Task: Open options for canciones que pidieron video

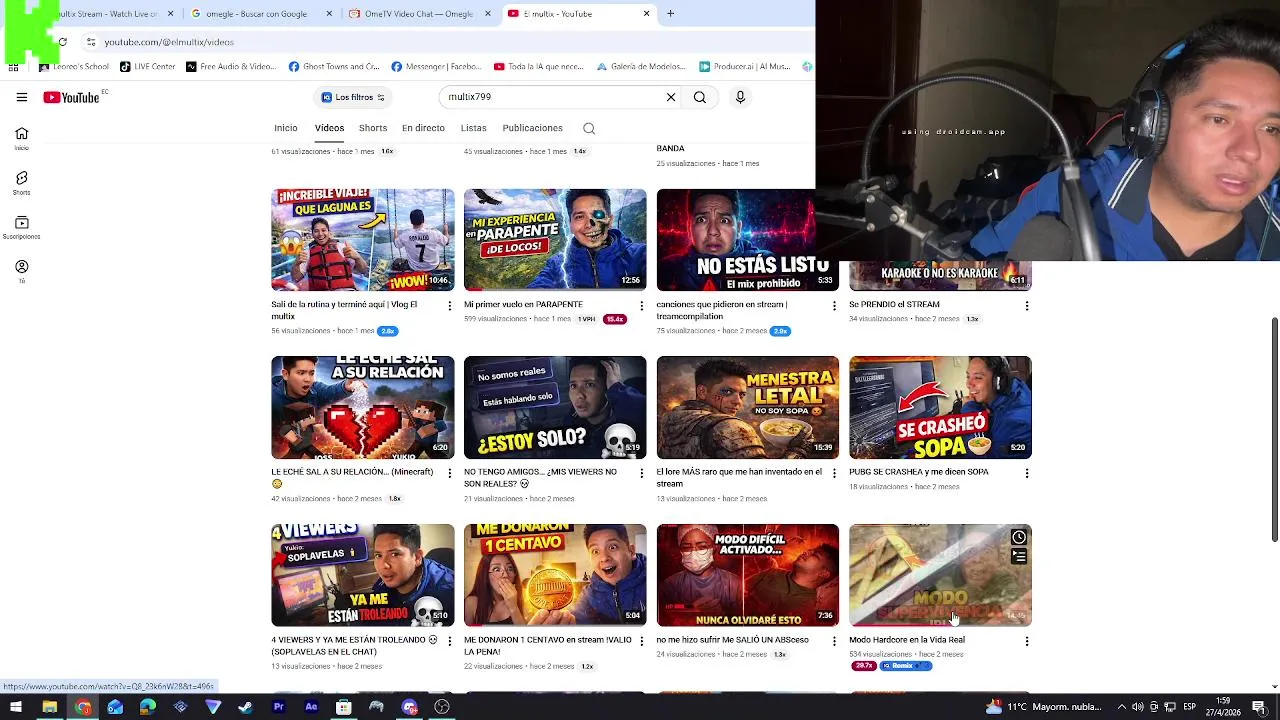Action: click(x=834, y=306)
